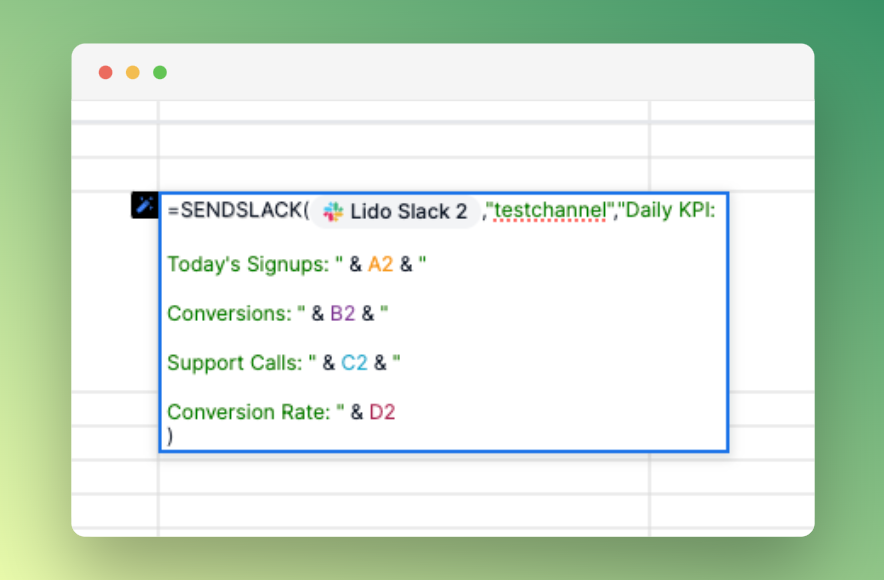Click the magic wand icon beside the formula
This screenshot has height=580, width=884.
pyautogui.click(x=145, y=205)
